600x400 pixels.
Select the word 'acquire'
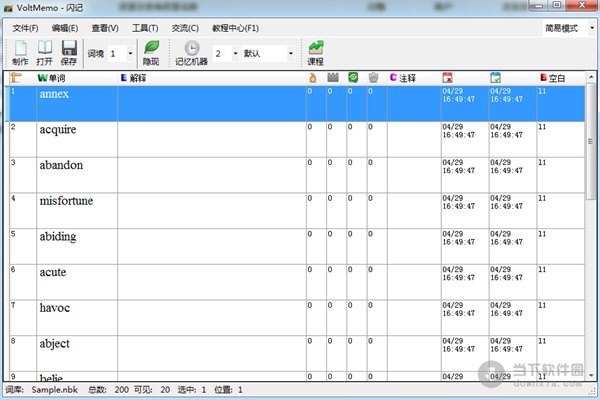(x=58, y=130)
